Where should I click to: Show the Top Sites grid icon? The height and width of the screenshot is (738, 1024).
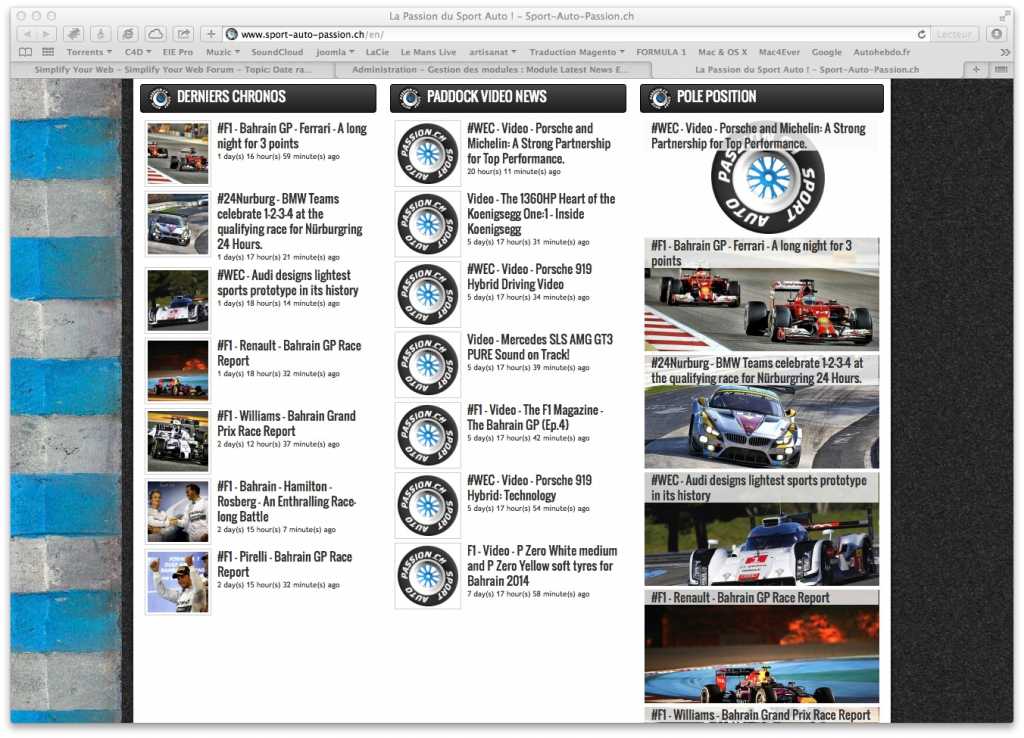(x=47, y=52)
